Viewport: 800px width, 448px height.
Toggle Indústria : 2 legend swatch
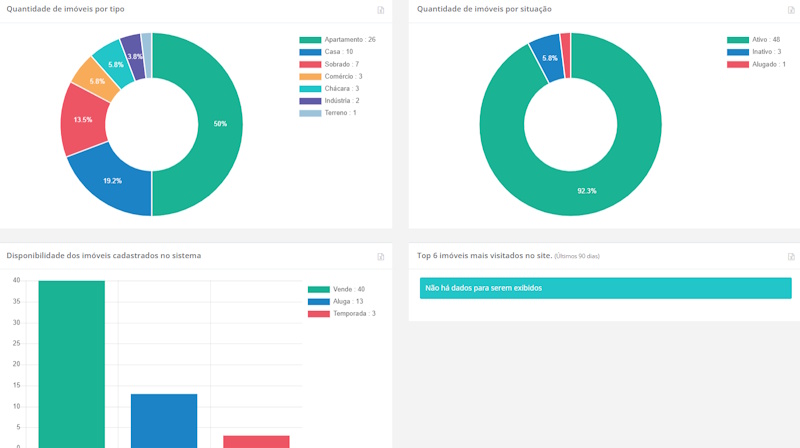(x=310, y=101)
